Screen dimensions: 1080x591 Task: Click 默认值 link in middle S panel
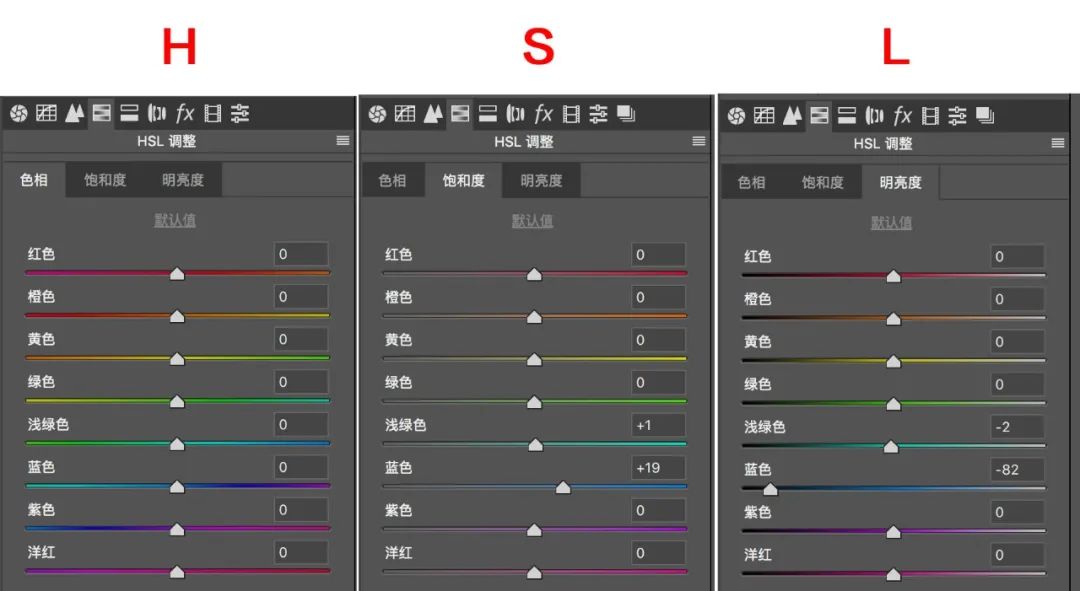[x=532, y=220]
